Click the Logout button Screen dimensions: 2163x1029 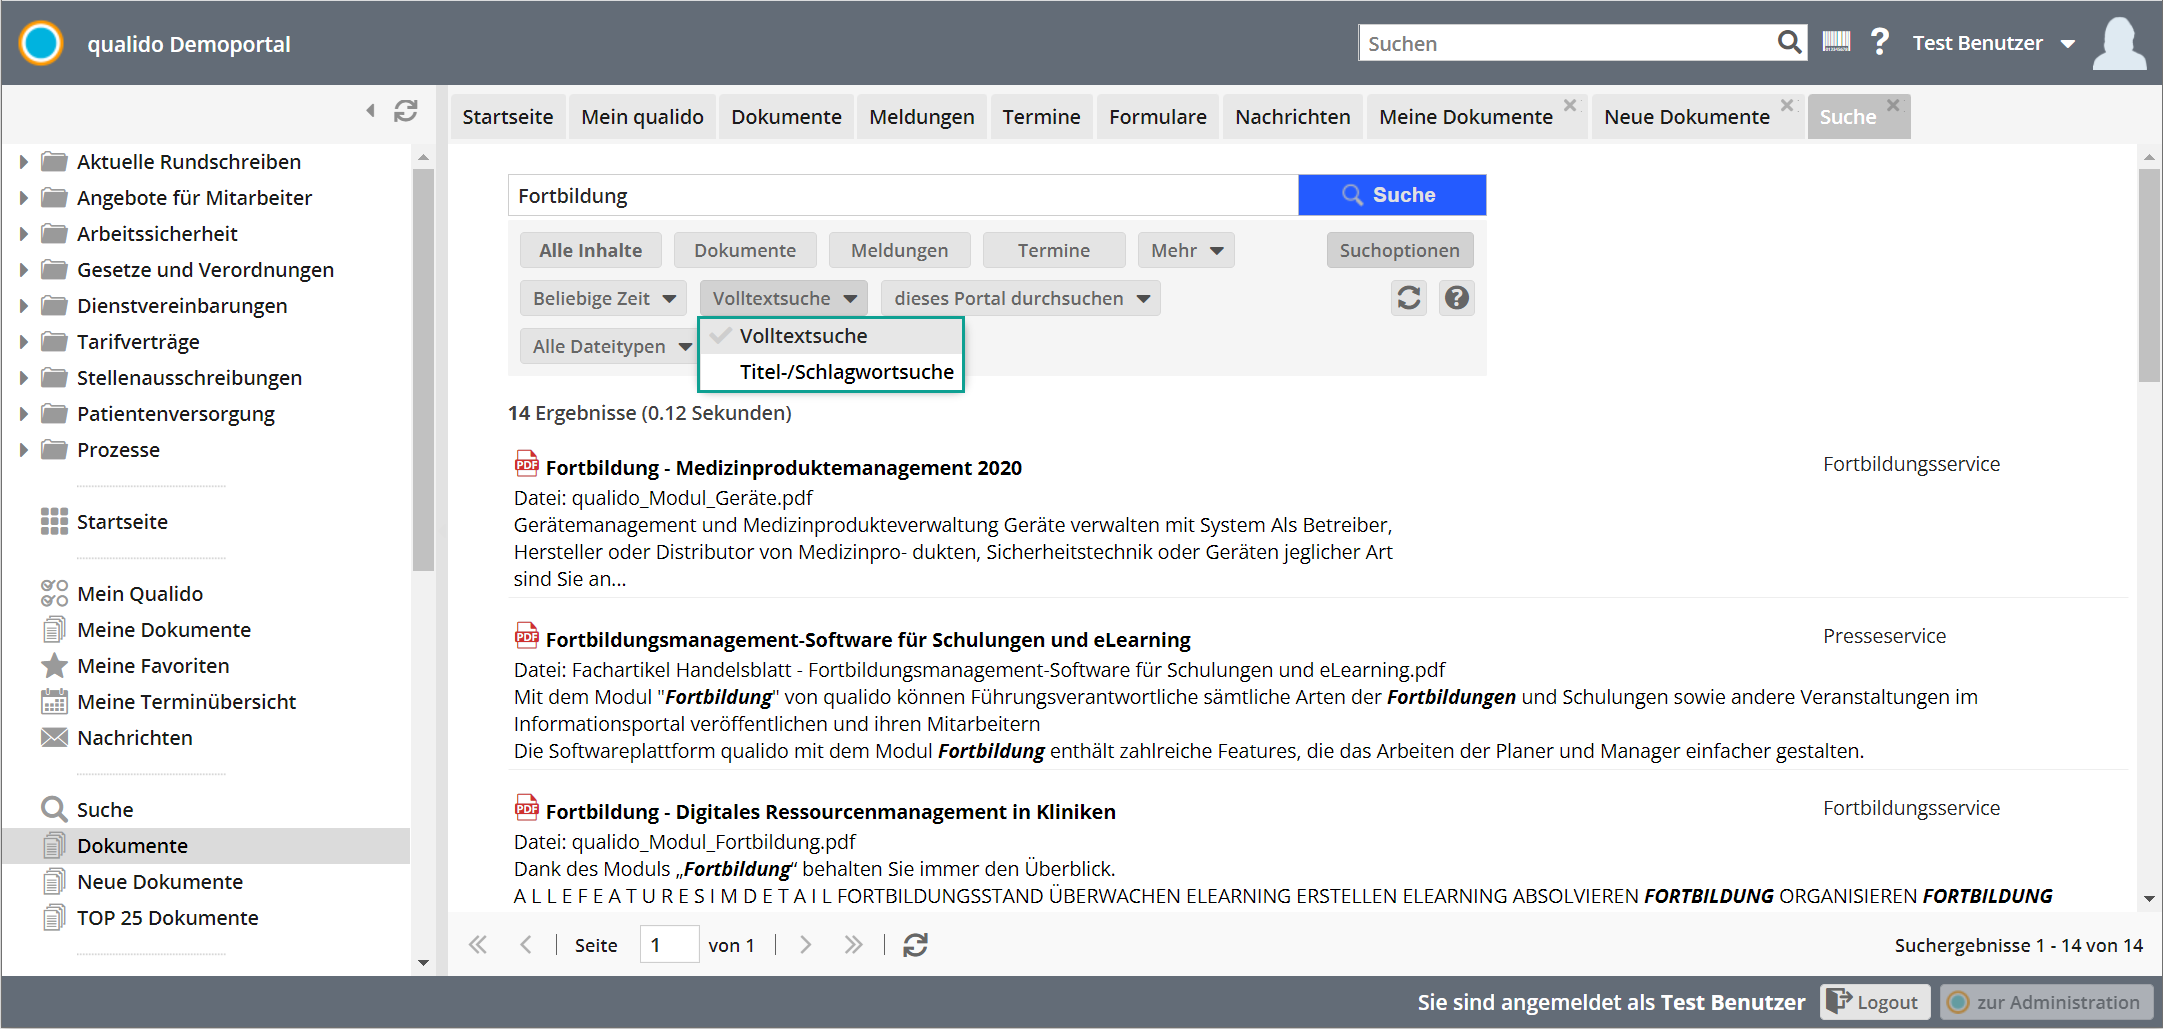pos(1875,1002)
